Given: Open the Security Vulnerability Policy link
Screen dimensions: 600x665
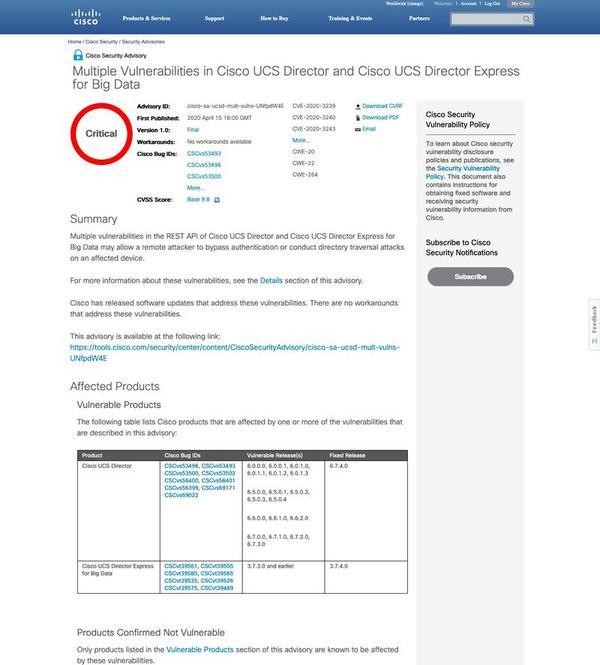Looking at the screenshot, I should tap(463, 172).
